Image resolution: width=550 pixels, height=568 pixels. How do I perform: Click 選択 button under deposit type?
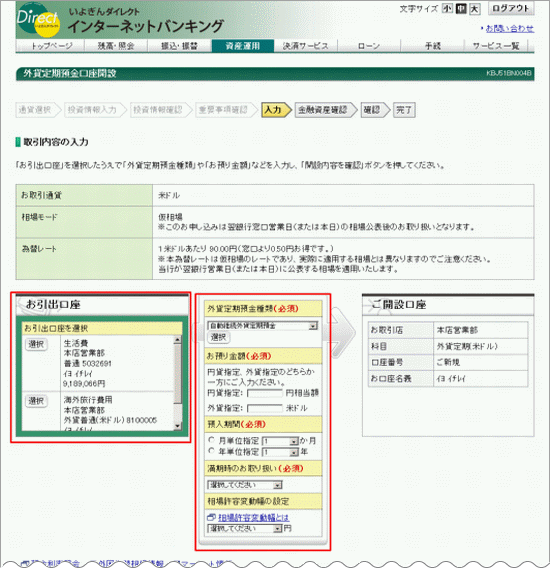(218, 338)
